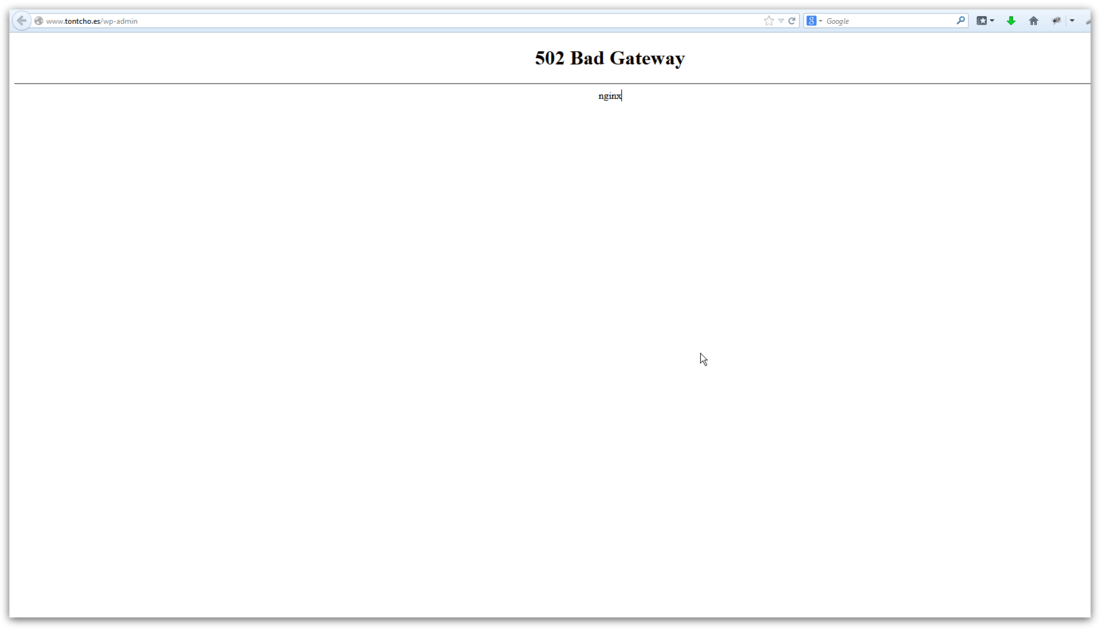
Task: Bookmark this page with the star icon
Action: (x=769, y=21)
